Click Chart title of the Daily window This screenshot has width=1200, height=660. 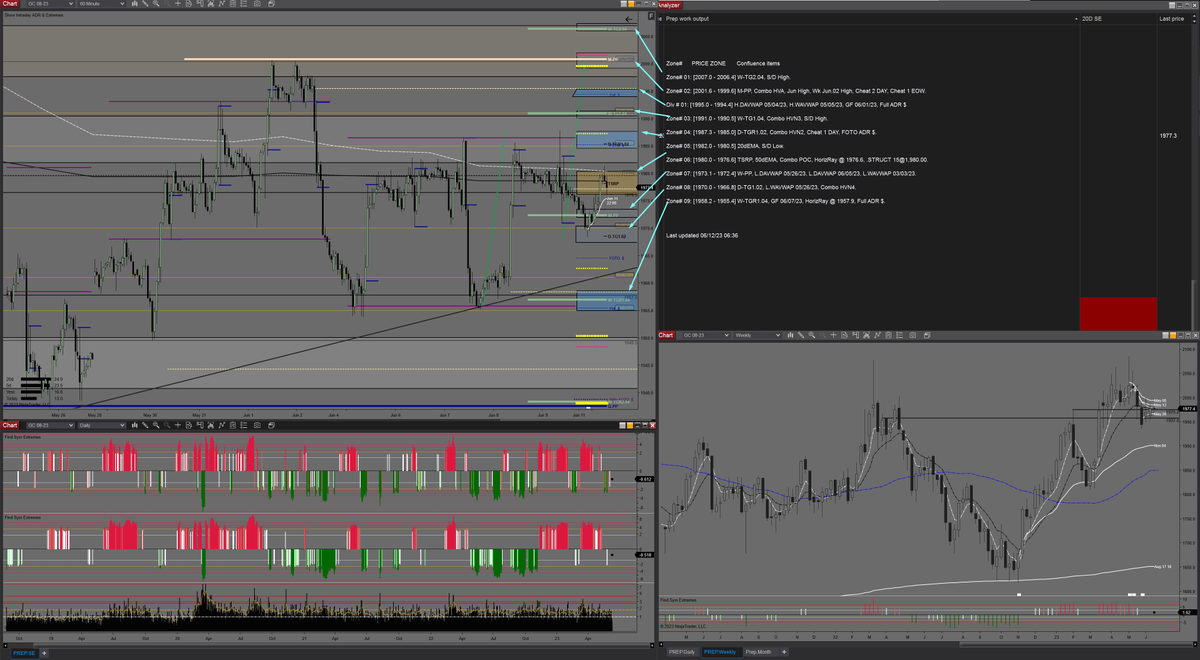click(10, 425)
